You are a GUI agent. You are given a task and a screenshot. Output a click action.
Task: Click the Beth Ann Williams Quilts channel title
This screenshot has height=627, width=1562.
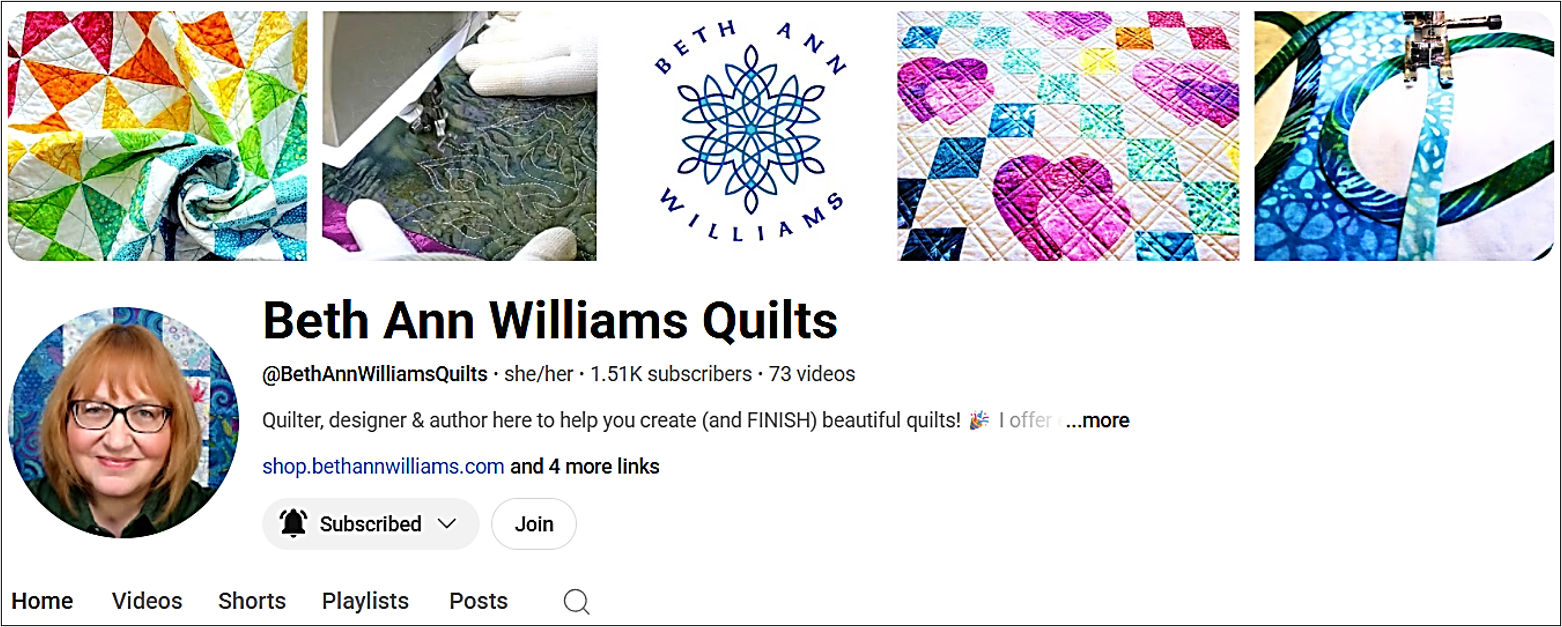(x=550, y=321)
